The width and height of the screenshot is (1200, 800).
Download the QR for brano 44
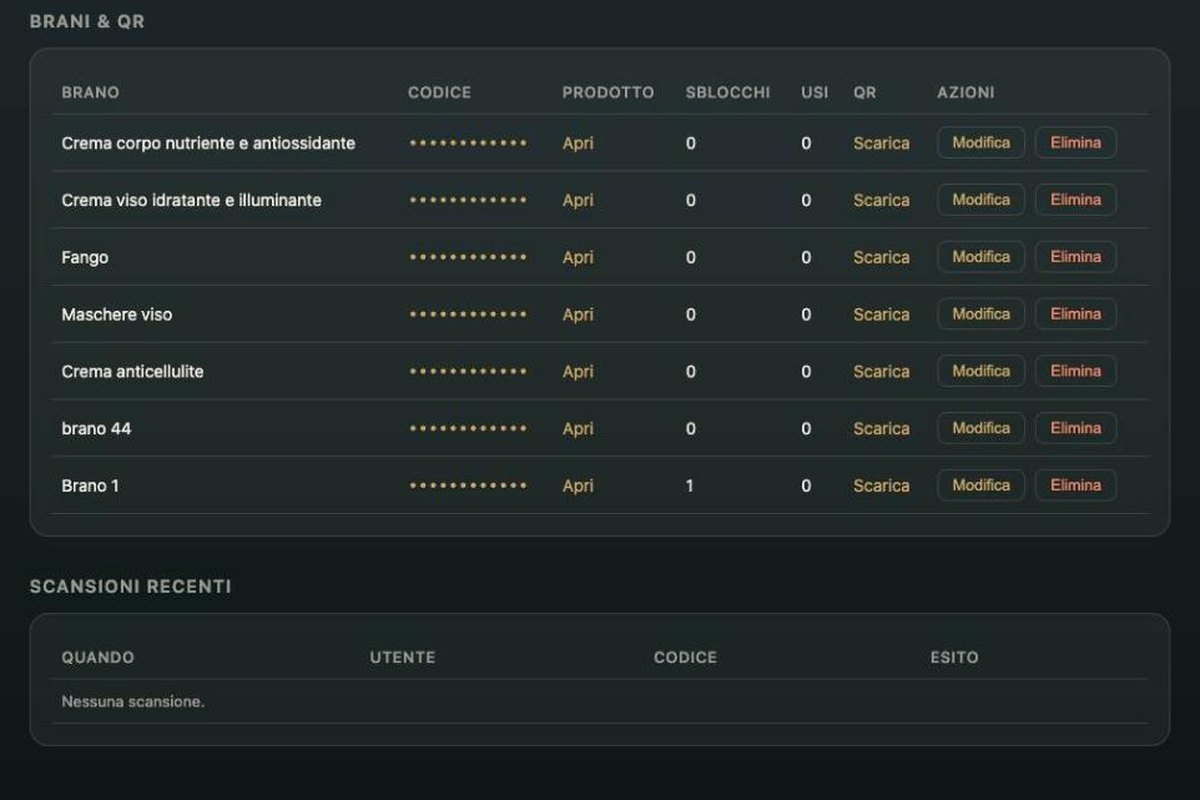(x=881, y=428)
